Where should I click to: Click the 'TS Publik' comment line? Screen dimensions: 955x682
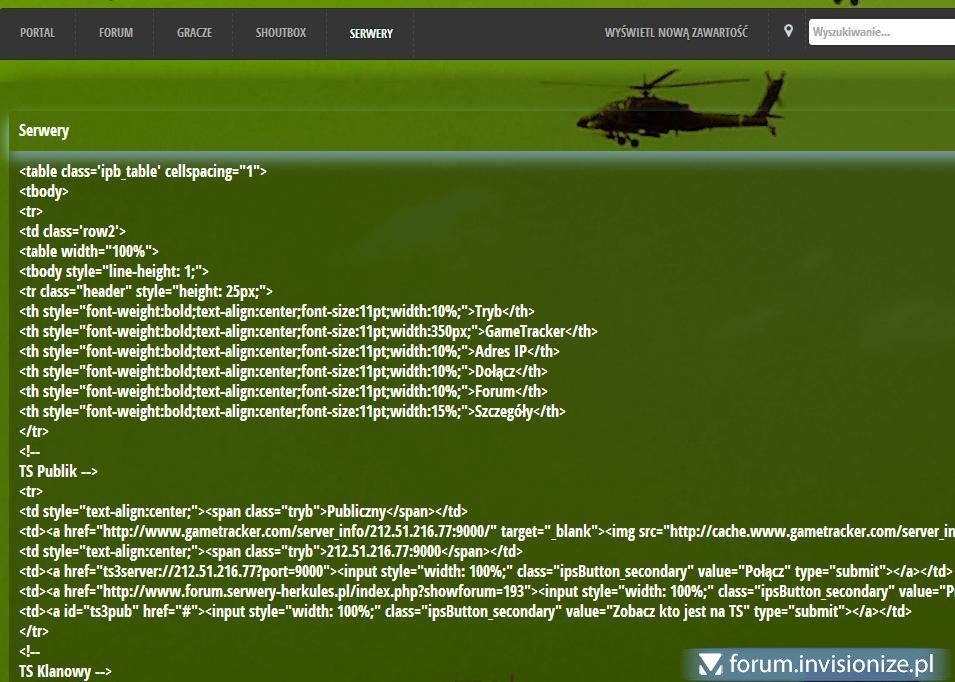58,471
